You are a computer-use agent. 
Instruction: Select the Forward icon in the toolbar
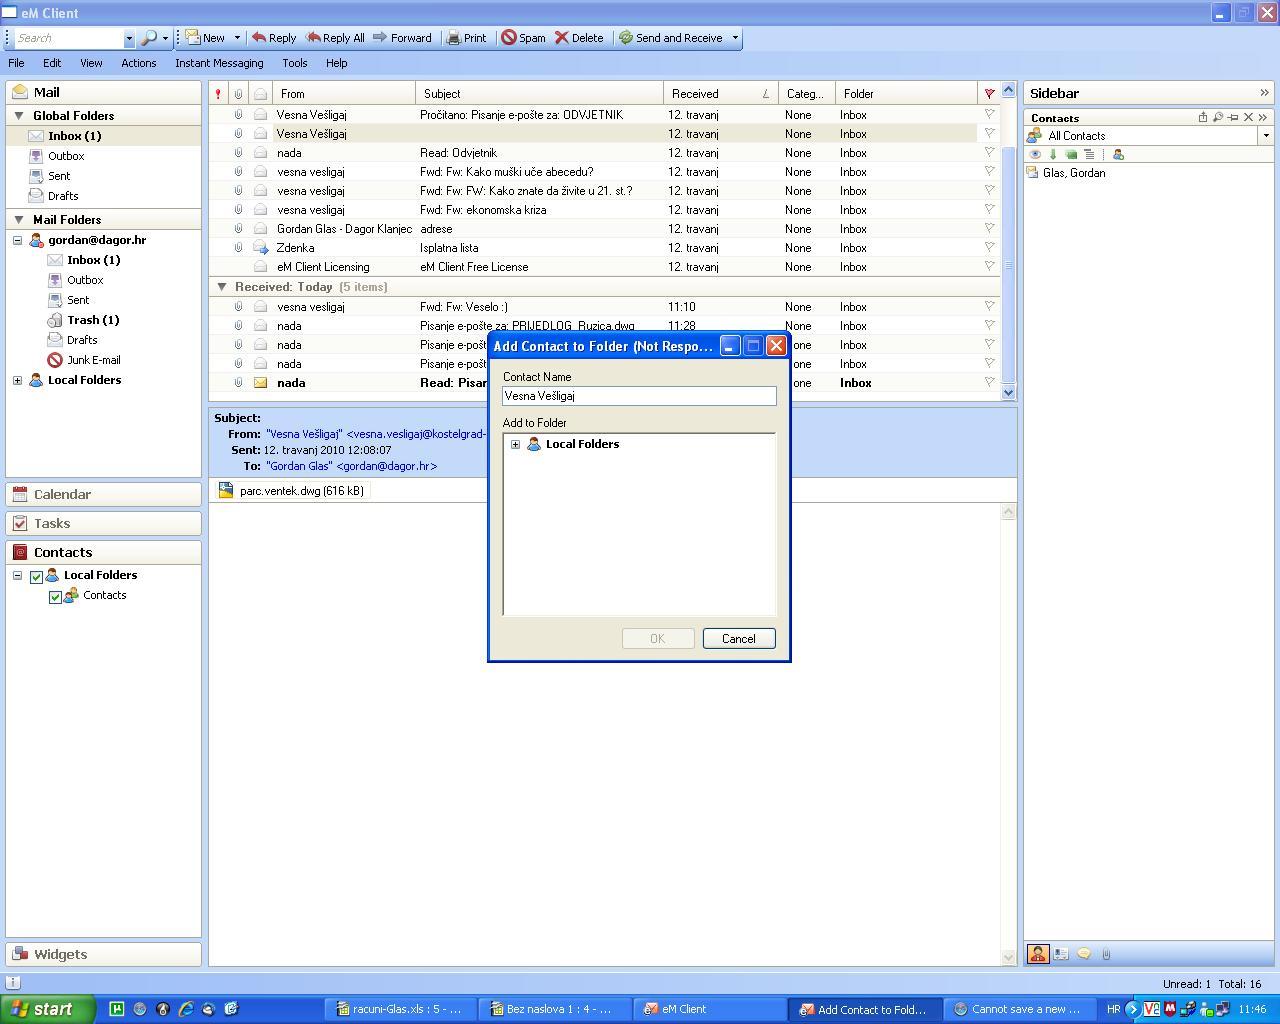[x=403, y=37]
